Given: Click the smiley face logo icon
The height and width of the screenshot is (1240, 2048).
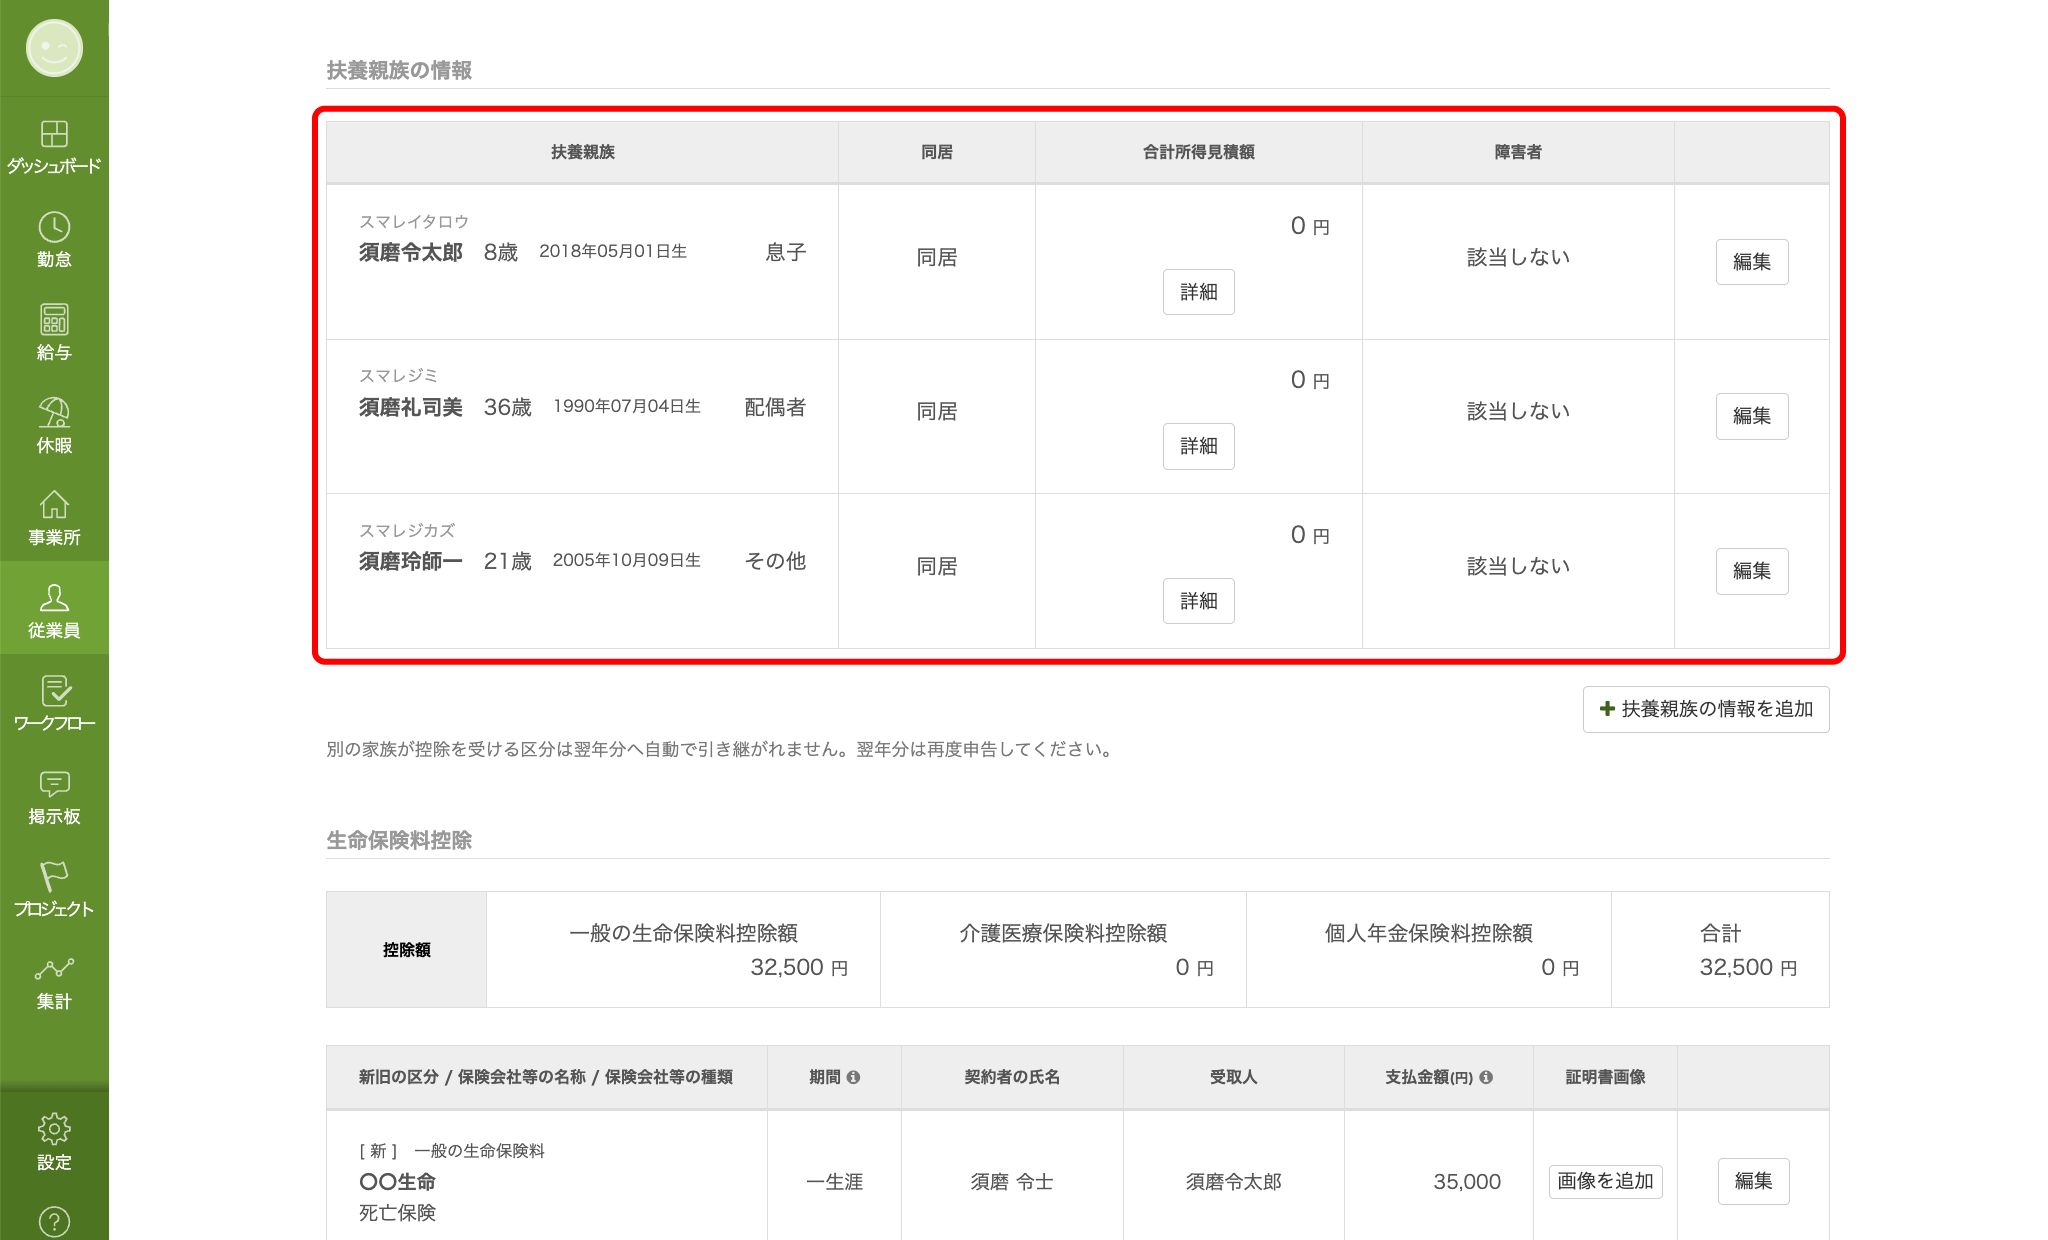Looking at the screenshot, I should point(54,48).
